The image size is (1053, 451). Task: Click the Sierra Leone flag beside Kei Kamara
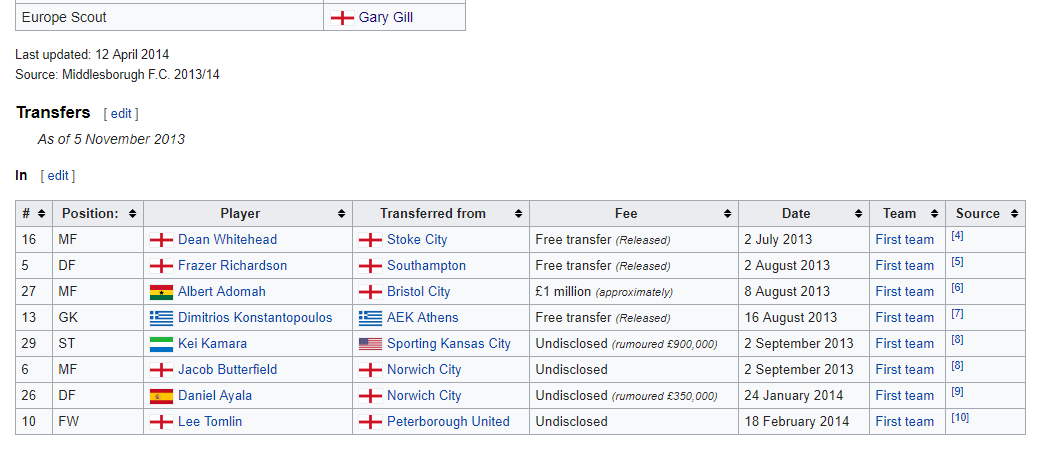[x=161, y=344]
